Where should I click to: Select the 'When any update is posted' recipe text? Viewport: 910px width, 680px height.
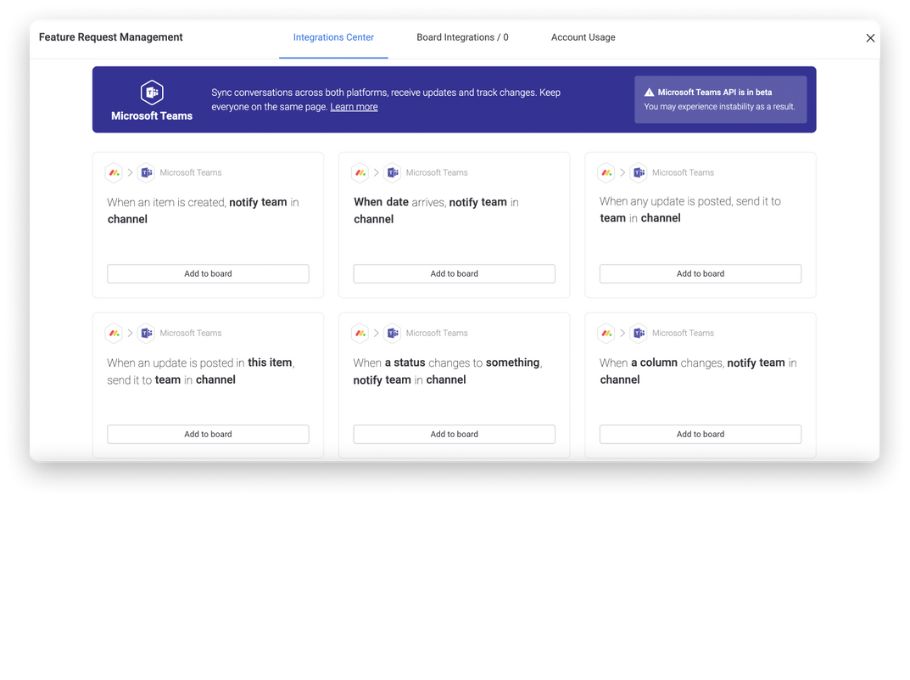pos(690,209)
